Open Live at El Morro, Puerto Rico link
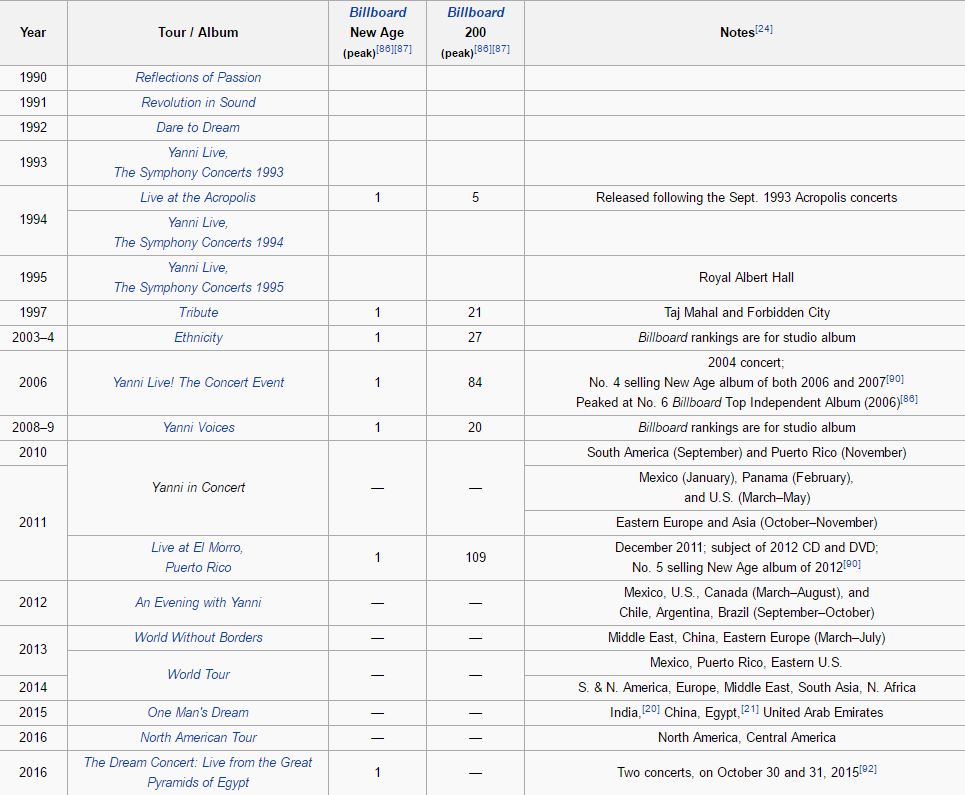 198,557
